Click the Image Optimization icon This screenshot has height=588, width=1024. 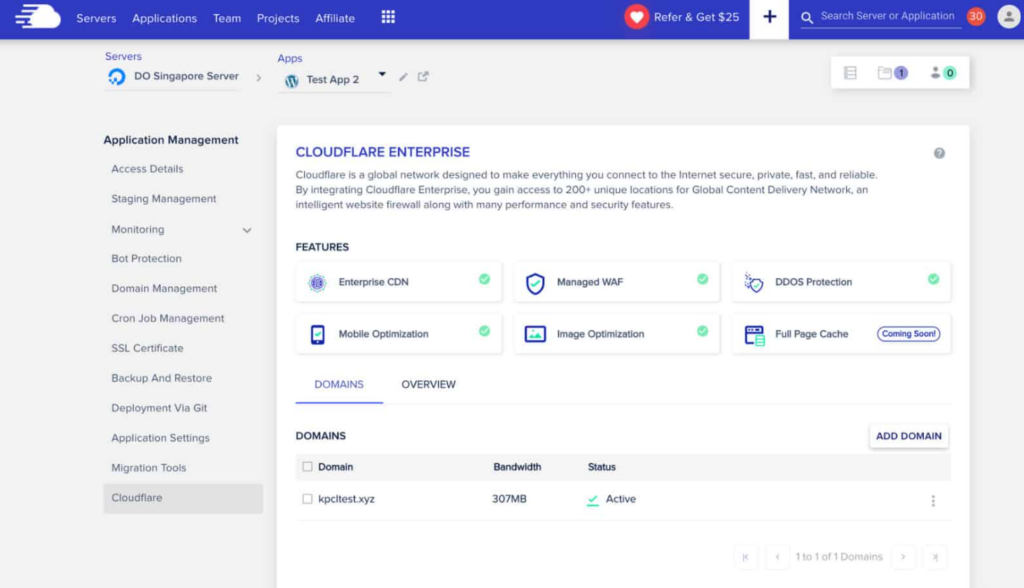535,334
